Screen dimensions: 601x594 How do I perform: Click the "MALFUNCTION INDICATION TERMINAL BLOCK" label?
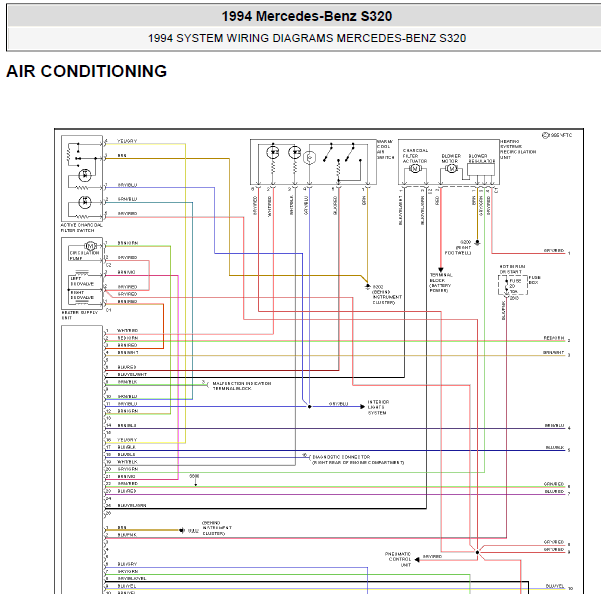click(x=242, y=386)
